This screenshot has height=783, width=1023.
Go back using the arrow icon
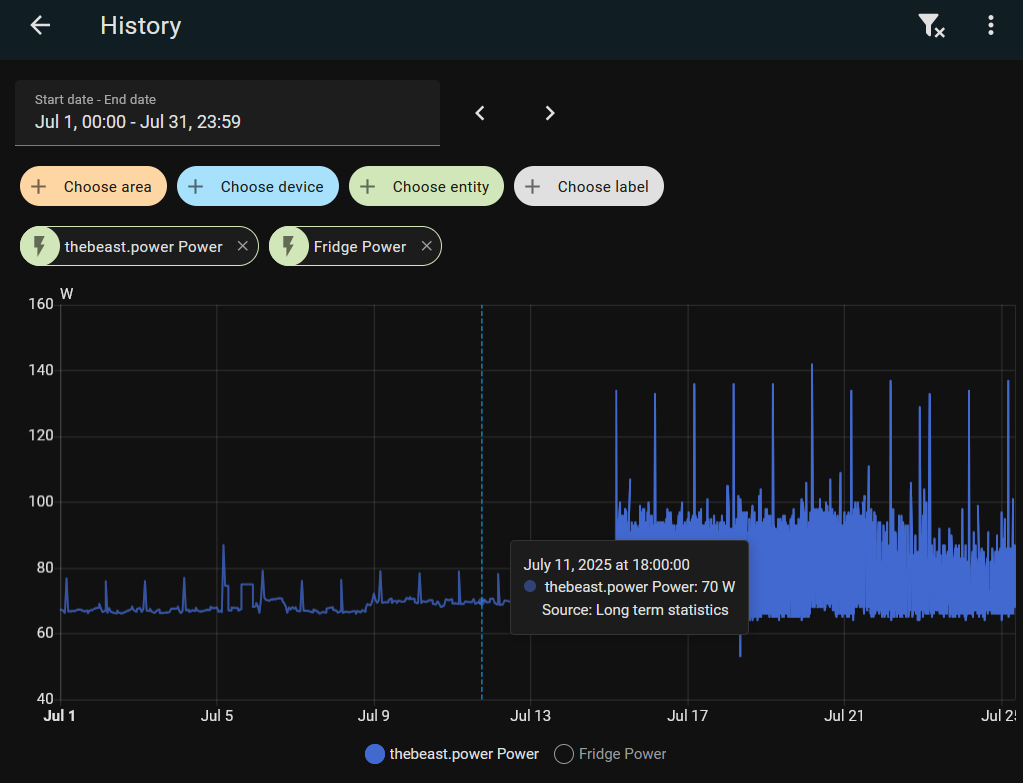pyautogui.click(x=40, y=25)
